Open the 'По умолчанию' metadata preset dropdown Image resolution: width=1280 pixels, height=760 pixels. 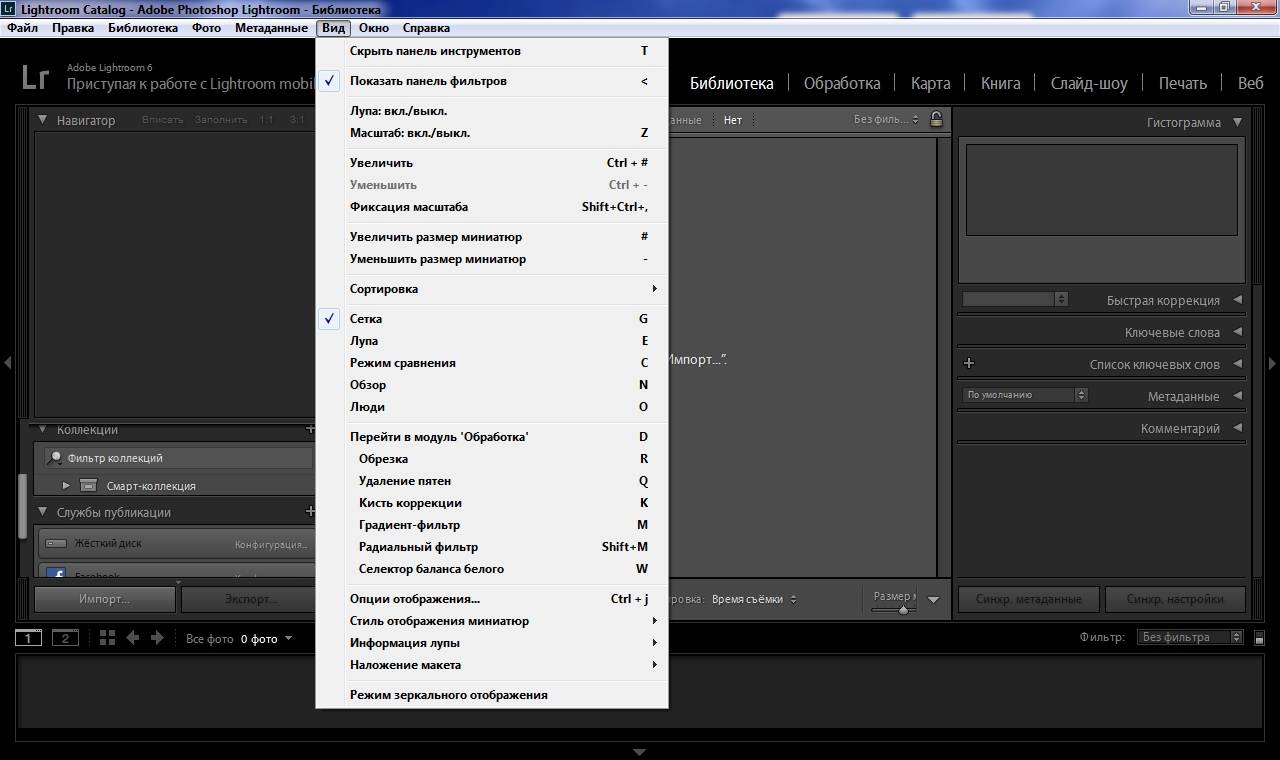tap(1025, 395)
